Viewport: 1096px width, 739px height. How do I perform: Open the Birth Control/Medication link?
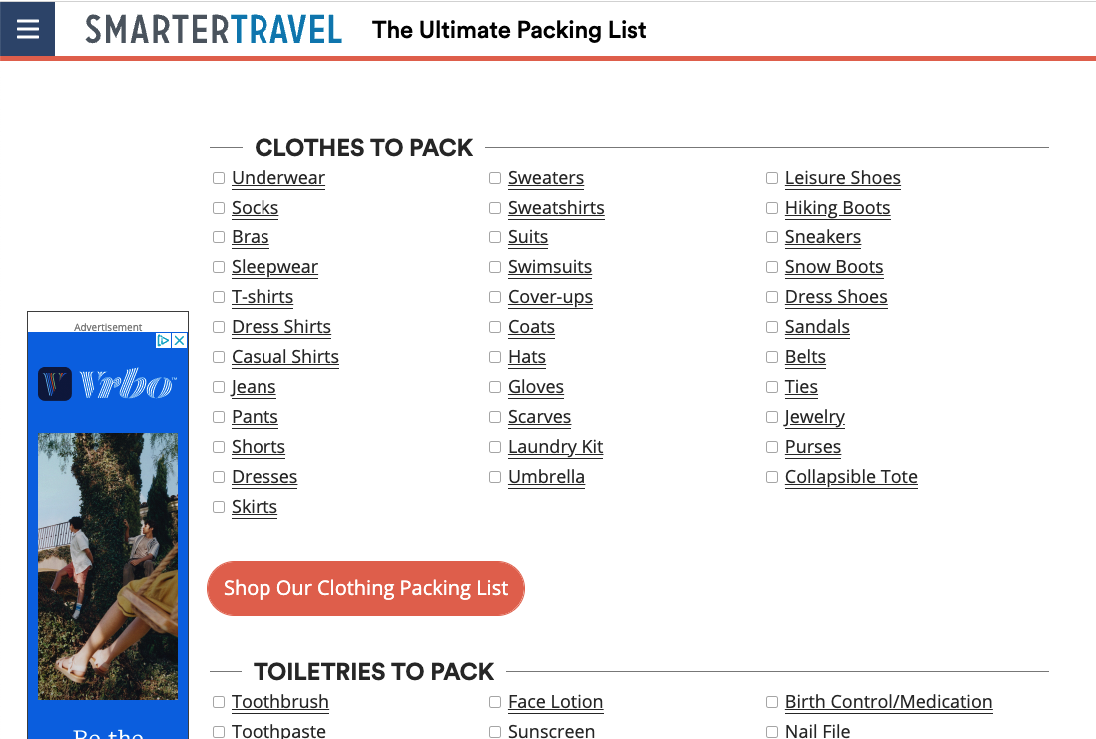coord(888,702)
